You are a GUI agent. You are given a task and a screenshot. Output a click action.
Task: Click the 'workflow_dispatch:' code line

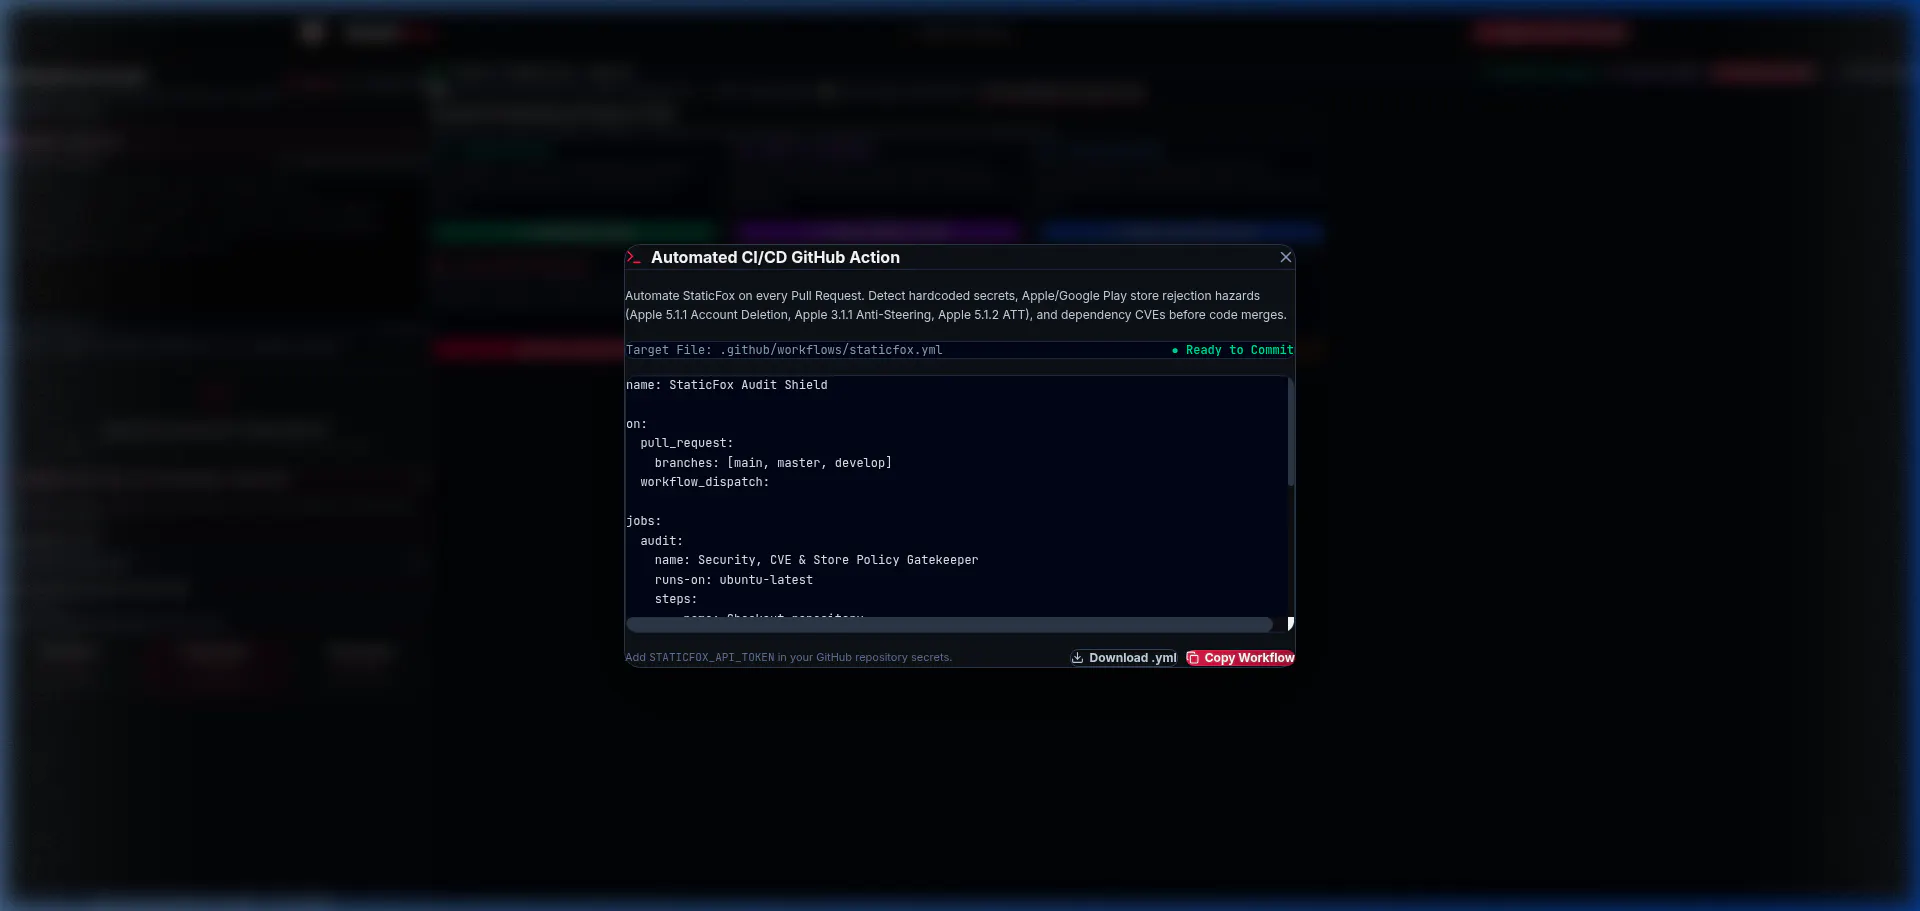(x=705, y=482)
